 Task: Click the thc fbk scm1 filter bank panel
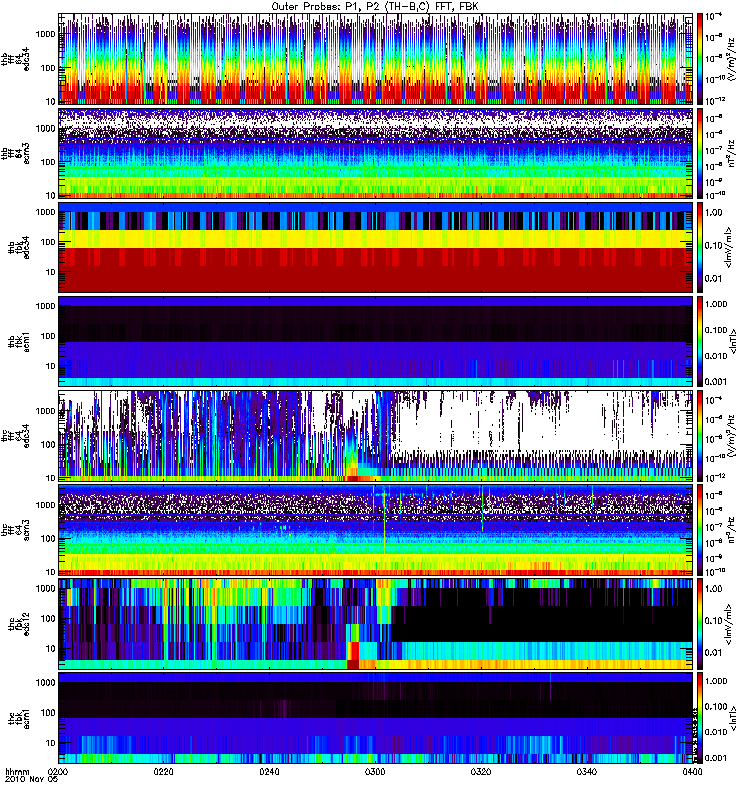click(x=376, y=718)
